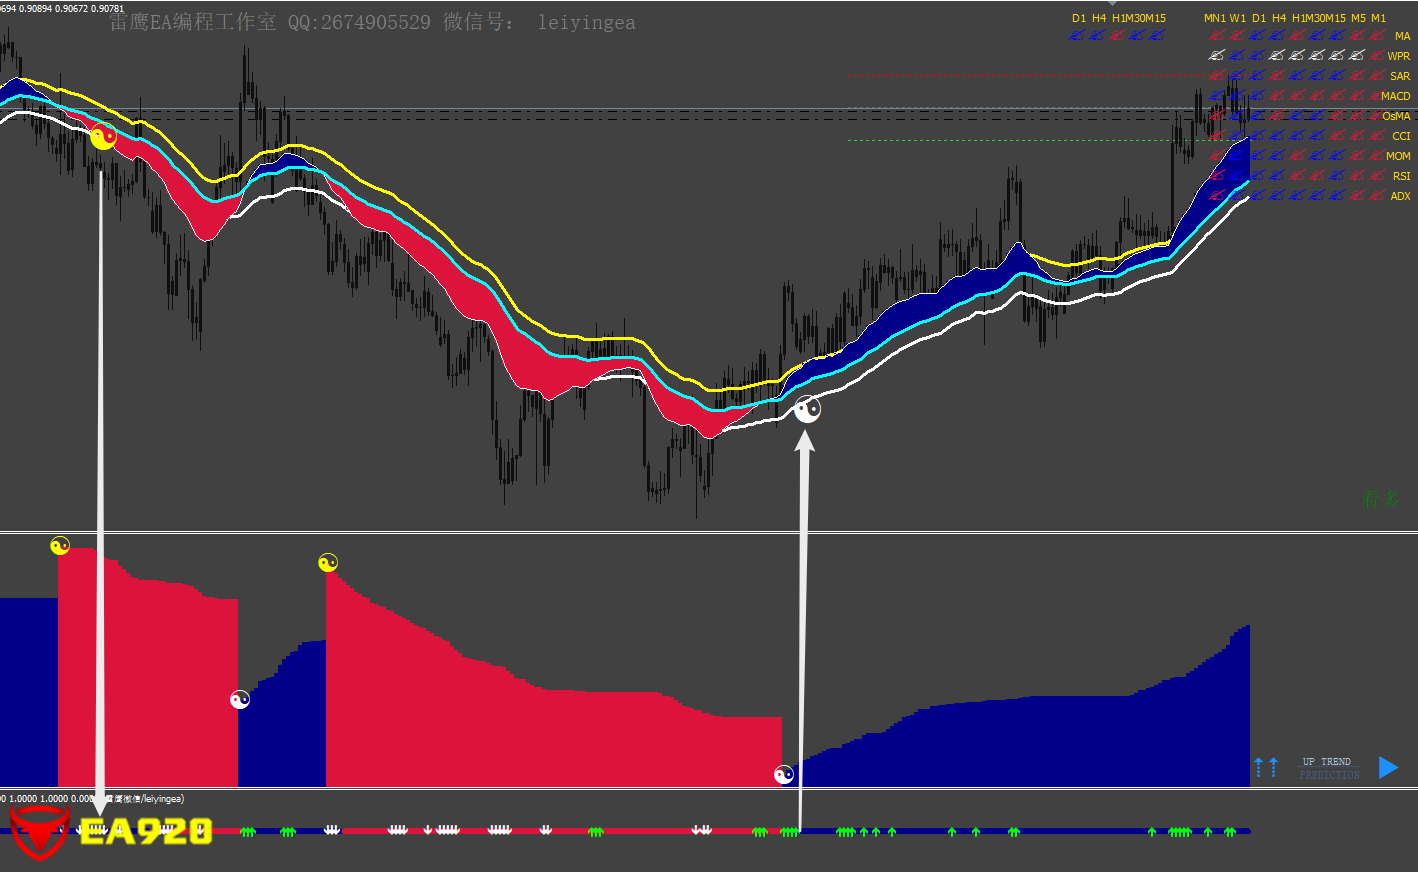This screenshot has width=1418, height=872.
Task: Click the white yin-yang marker on the main price chart
Action: pyautogui.click(x=807, y=409)
